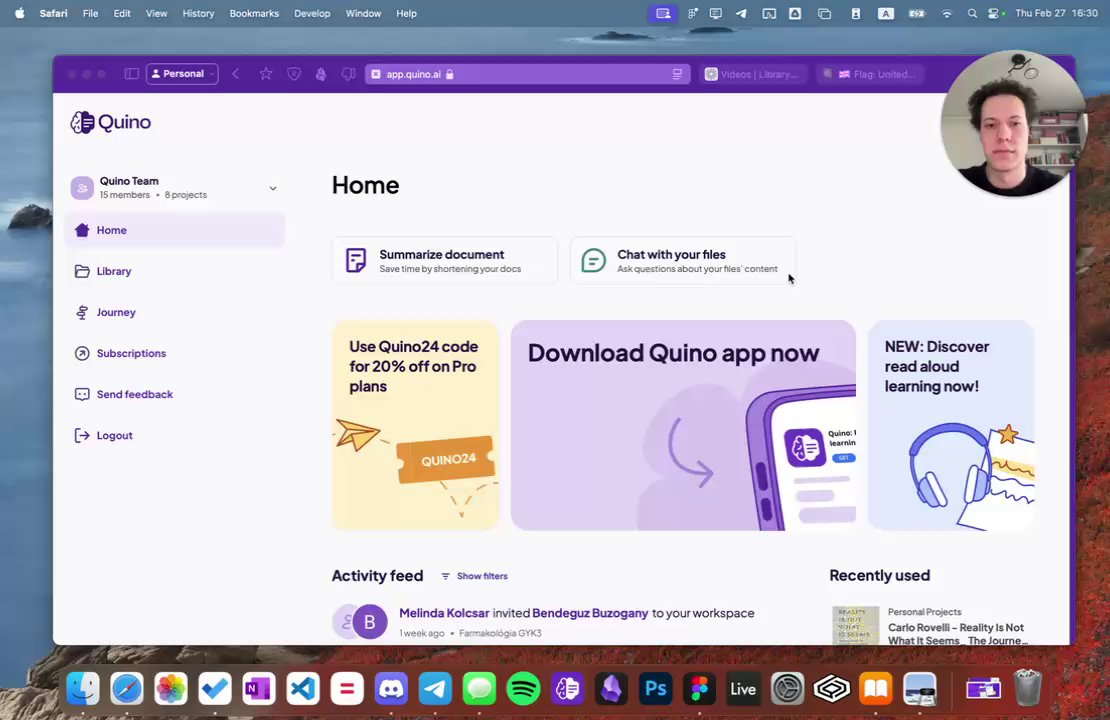Open Telegram from the Dock
The width and height of the screenshot is (1110, 720).
pyautogui.click(x=435, y=688)
